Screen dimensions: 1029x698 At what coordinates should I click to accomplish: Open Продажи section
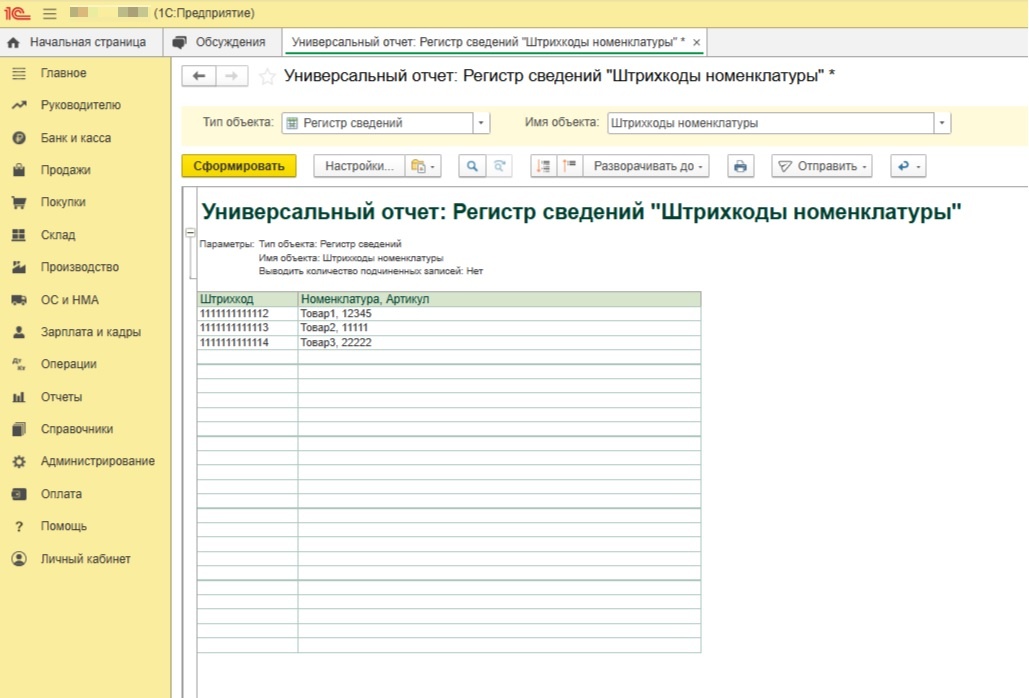pos(65,170)
